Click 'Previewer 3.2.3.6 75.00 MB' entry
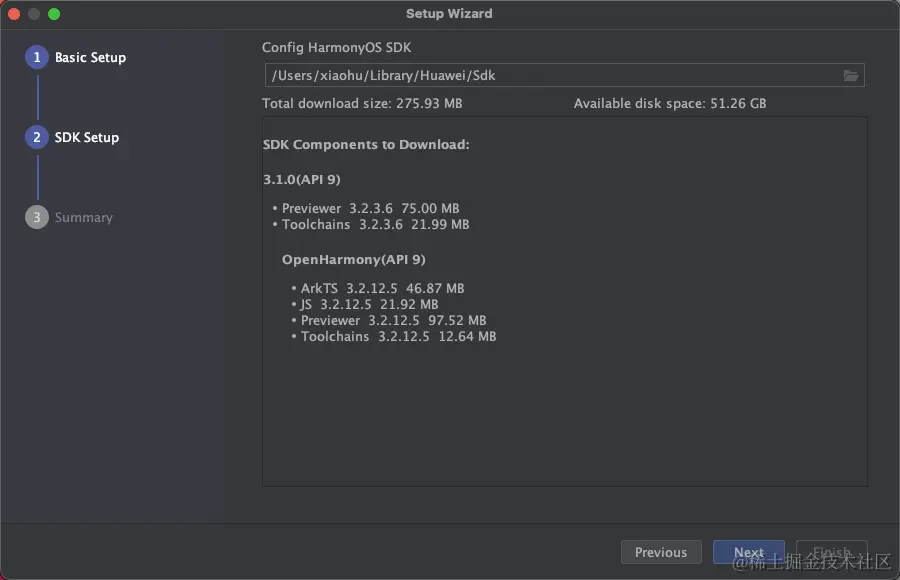The height and width of the screenshot is (580, 900). 370,208
